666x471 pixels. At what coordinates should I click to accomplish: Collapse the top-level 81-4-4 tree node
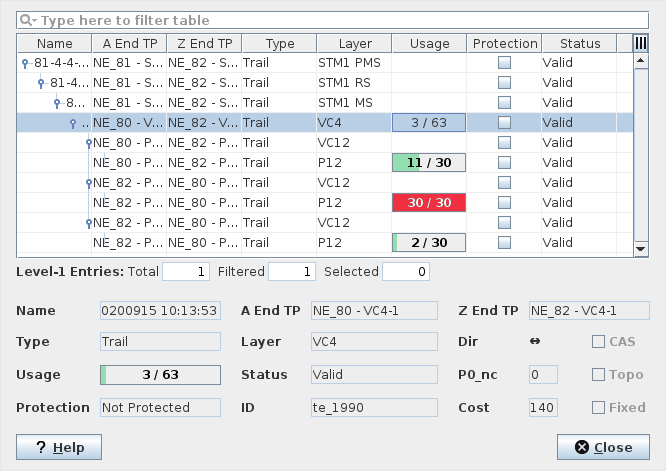(x=25, y=63)
